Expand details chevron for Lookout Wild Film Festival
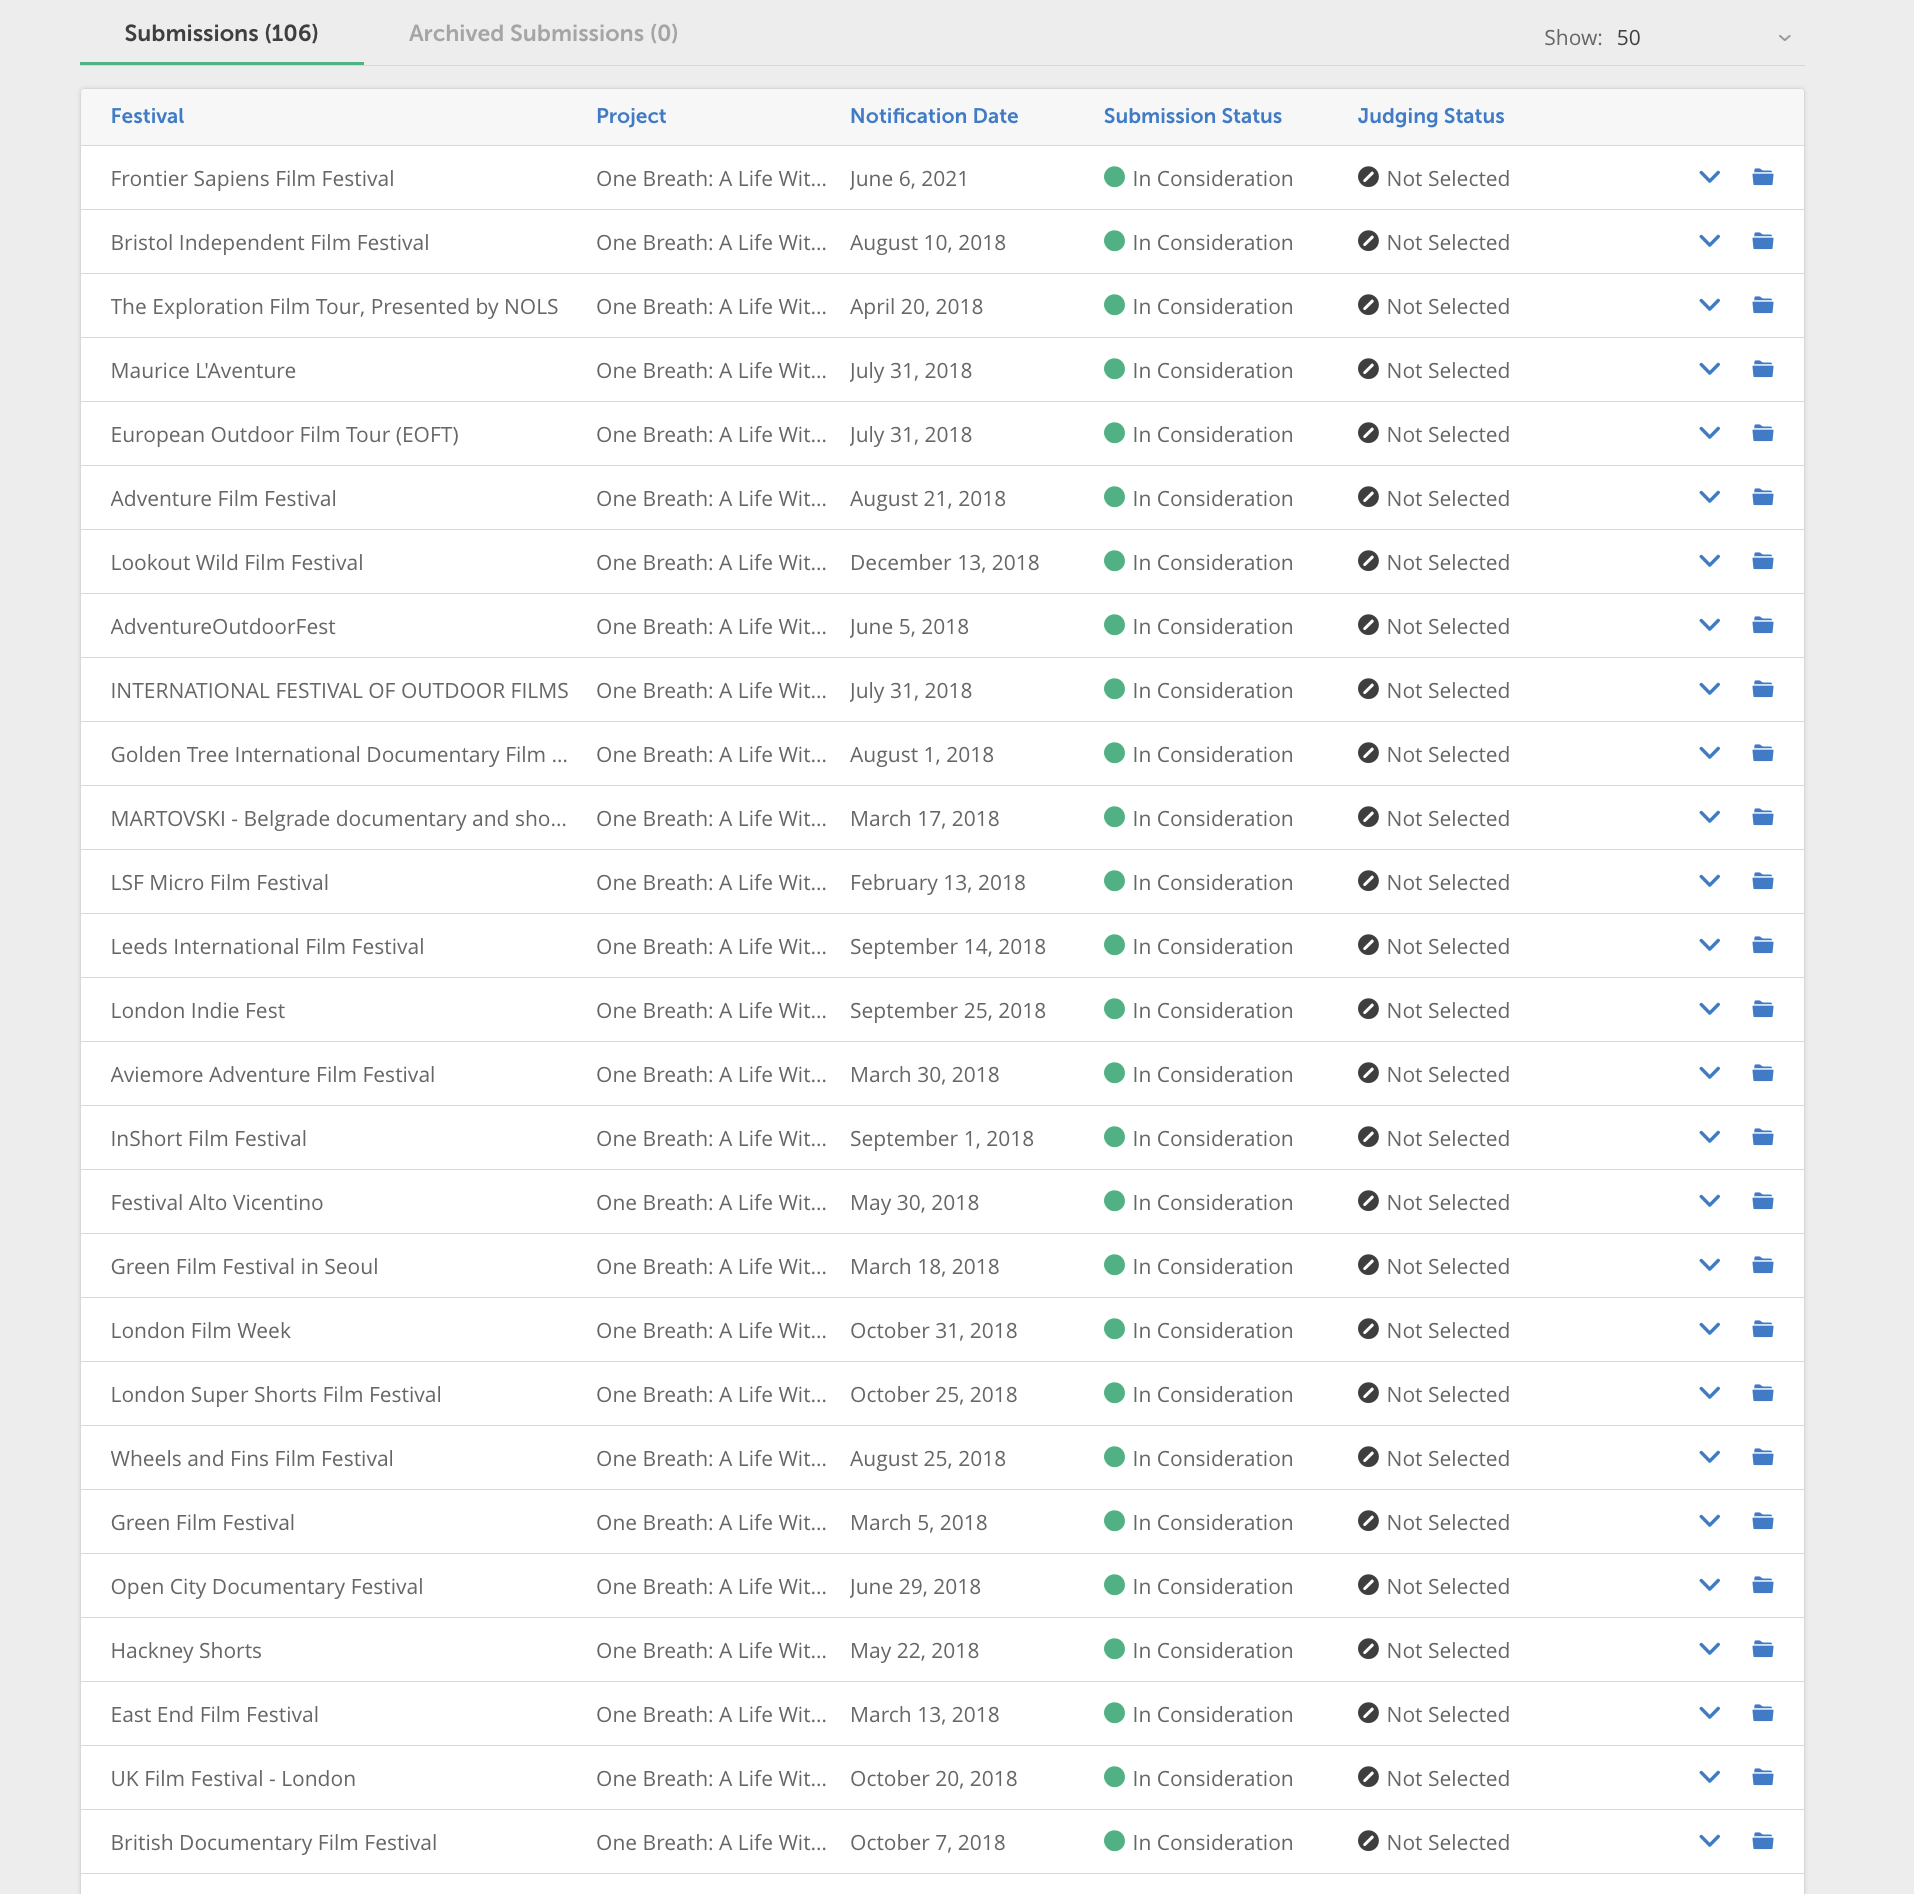Viewport: 1914px width, 1894px height. coord(1710,561)
